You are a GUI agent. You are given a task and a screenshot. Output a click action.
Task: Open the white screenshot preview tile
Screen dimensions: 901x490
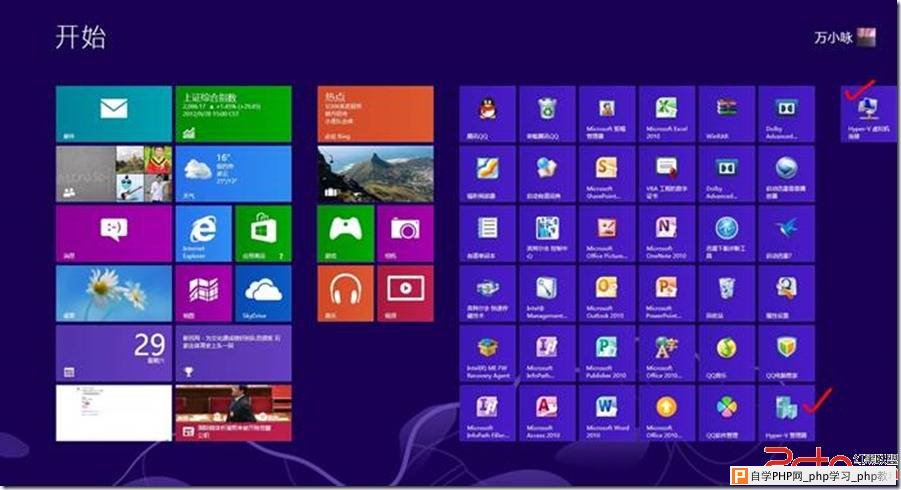pyautogui.click(x=114, y=412)
